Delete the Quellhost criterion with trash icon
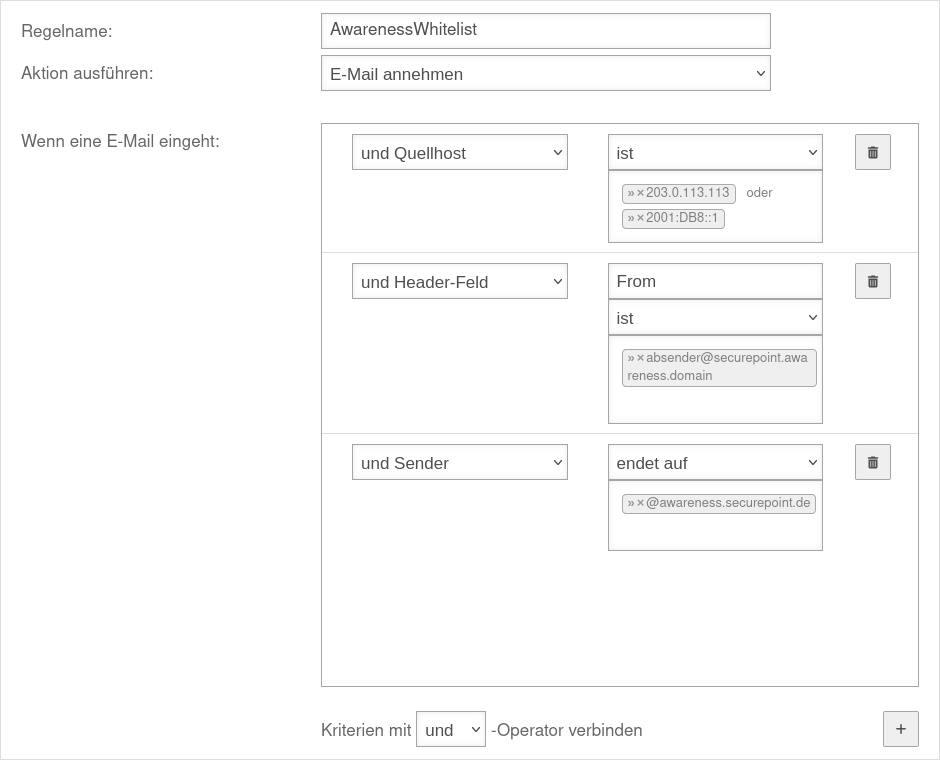 [x=872, y=152]
